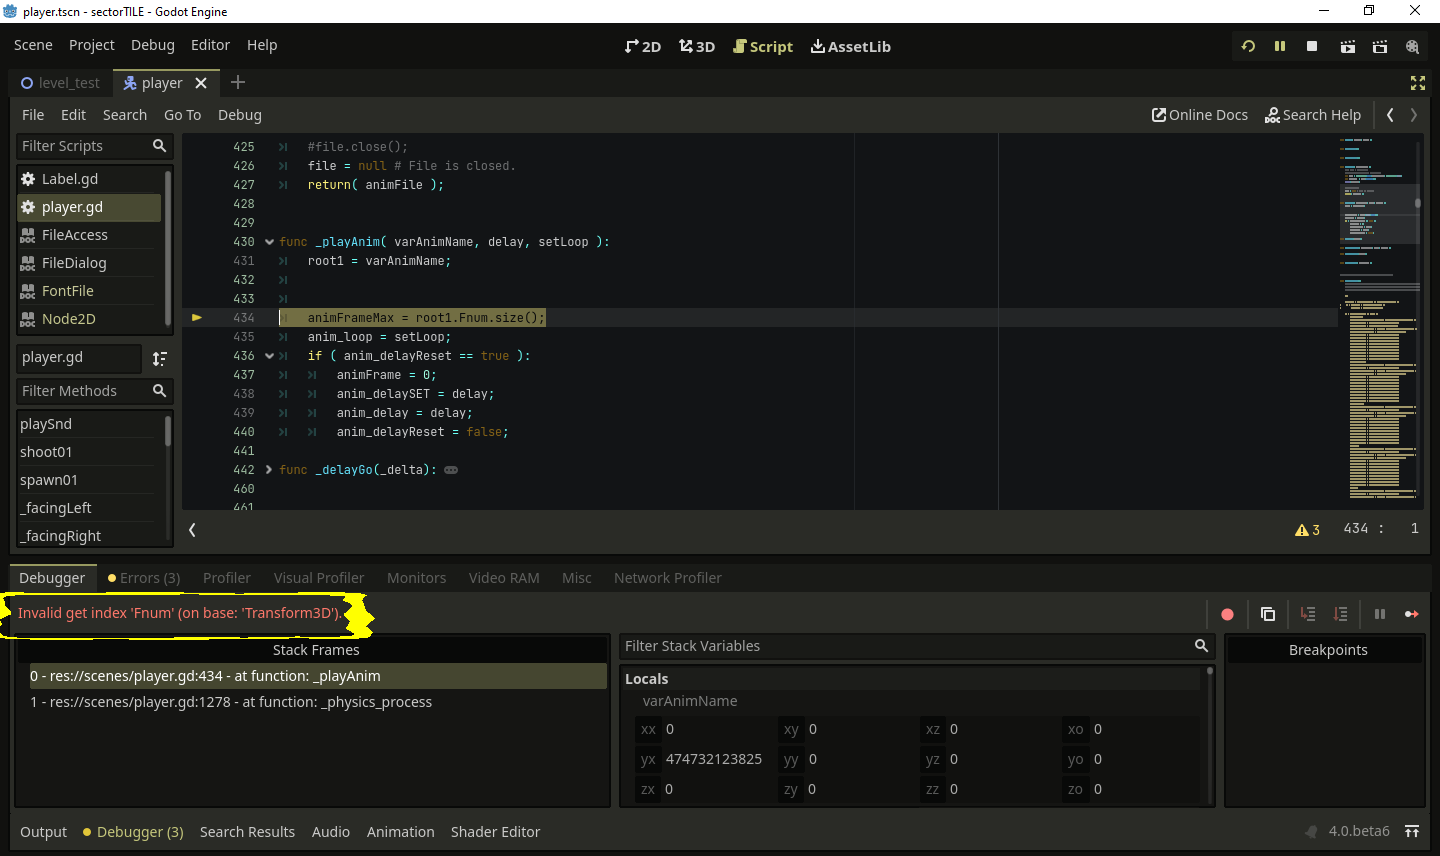Switch to the Errors (3) debugger tab

tap(144, 578)
